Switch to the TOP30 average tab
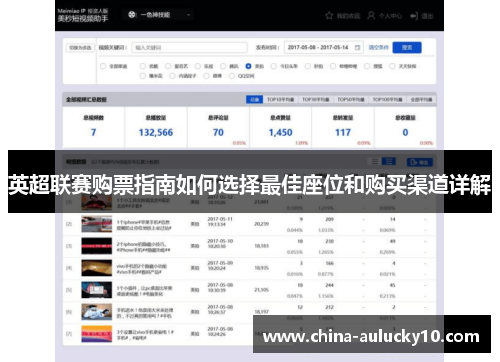This screenshot has width=500, height=362. tap(315, 99)
